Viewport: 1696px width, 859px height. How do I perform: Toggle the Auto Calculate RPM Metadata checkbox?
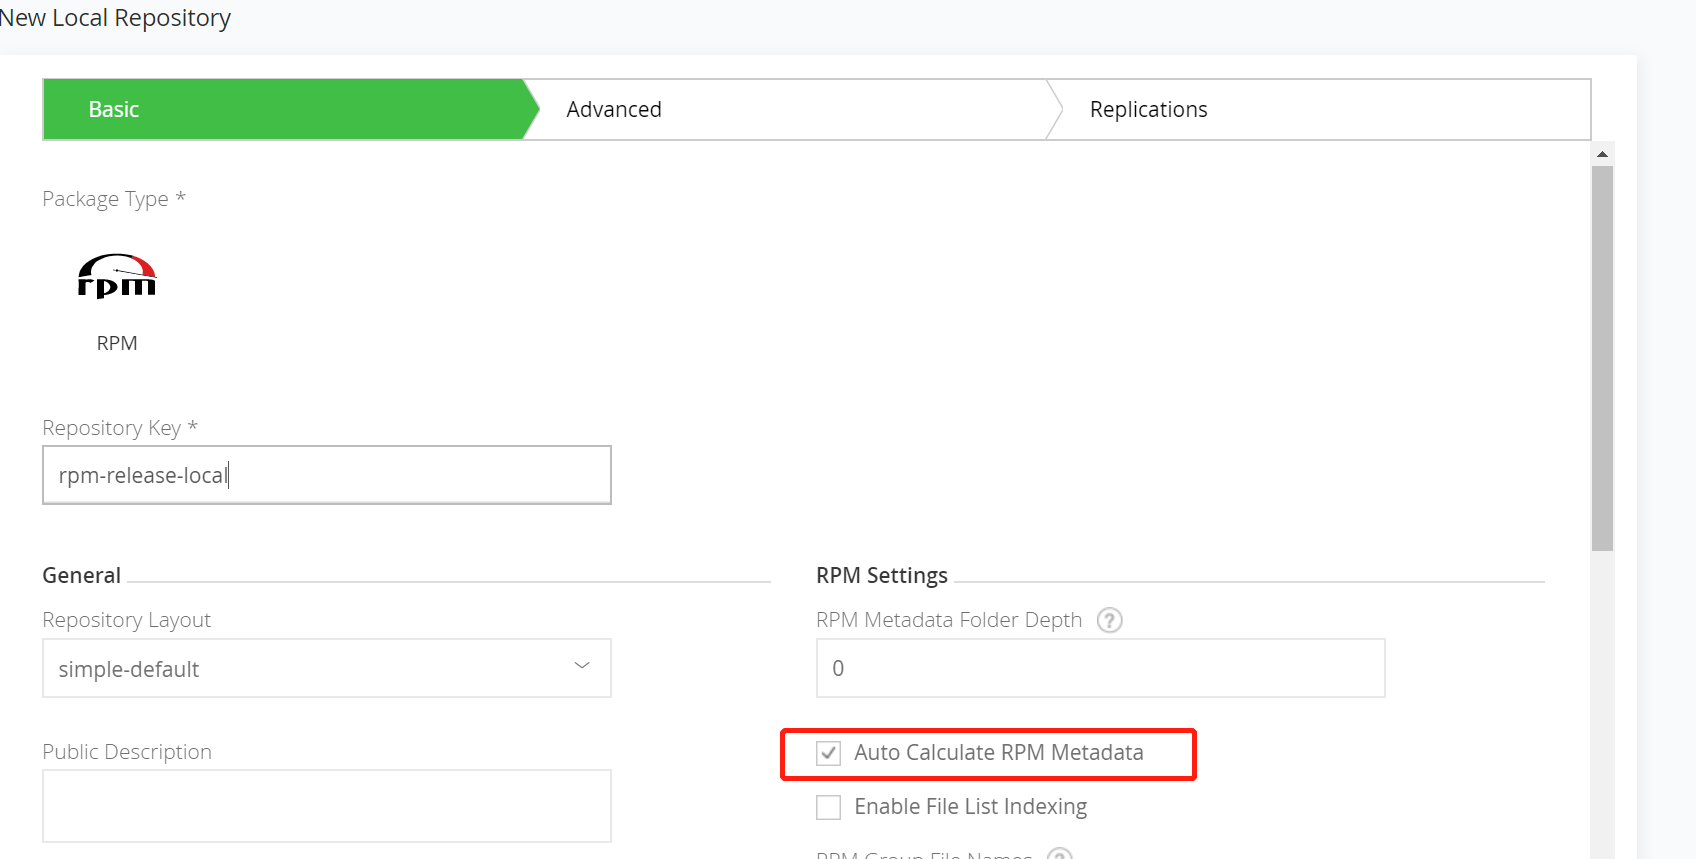point(828,753)
